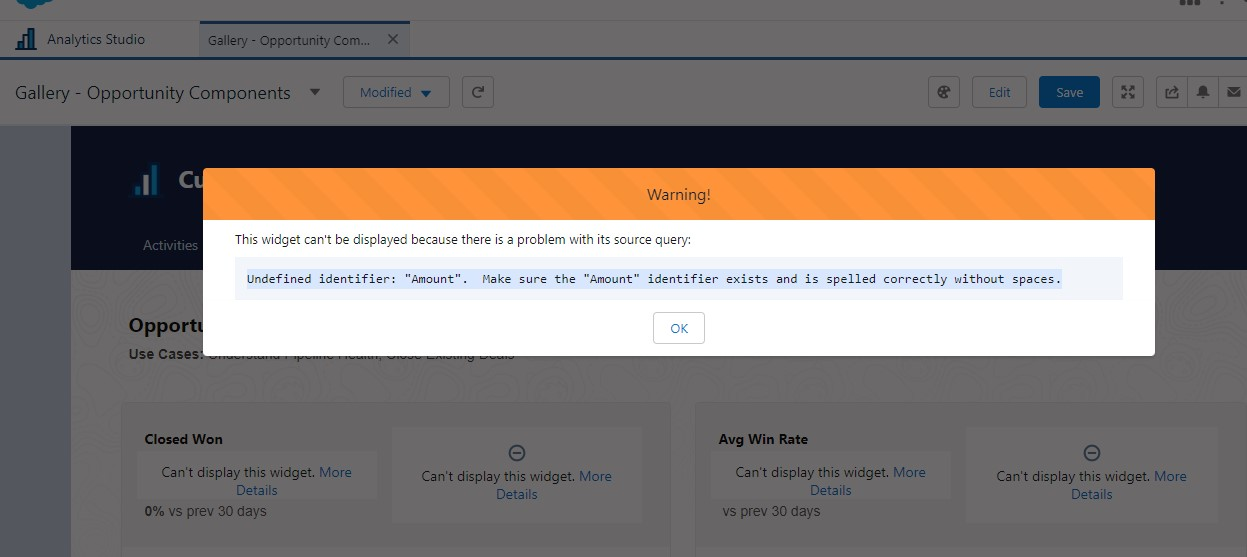The height and width of the screenshot is (557, 1247).
Task: Close the Gallery - Opportunity tab
Action: coord(393,39)
